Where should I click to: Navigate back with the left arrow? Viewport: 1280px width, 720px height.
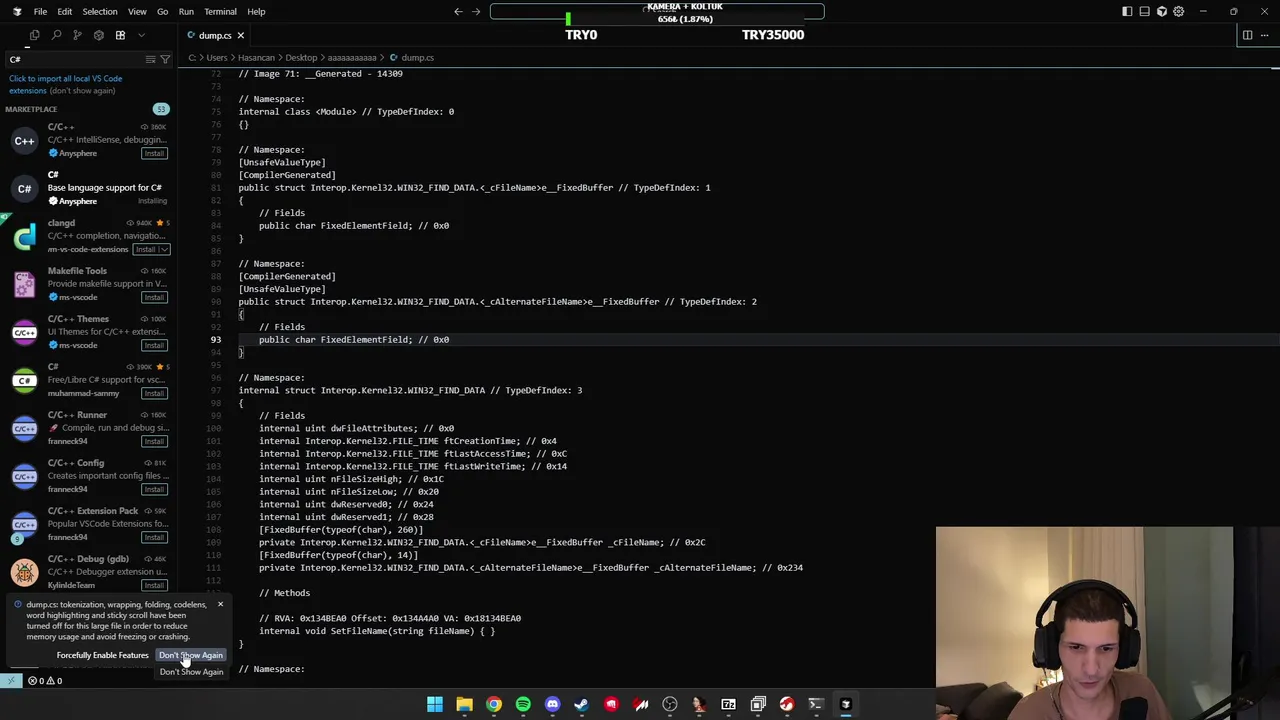pyautogui.click(x=458, y=11)
